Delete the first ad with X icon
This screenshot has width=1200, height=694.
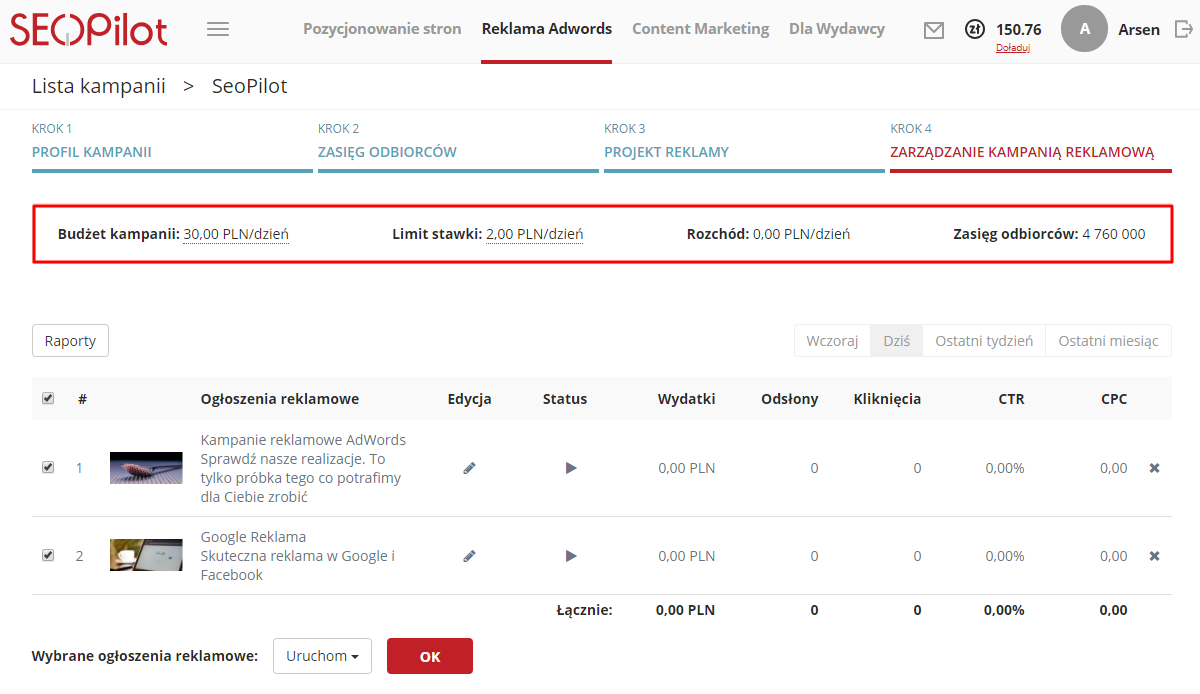1154,468
